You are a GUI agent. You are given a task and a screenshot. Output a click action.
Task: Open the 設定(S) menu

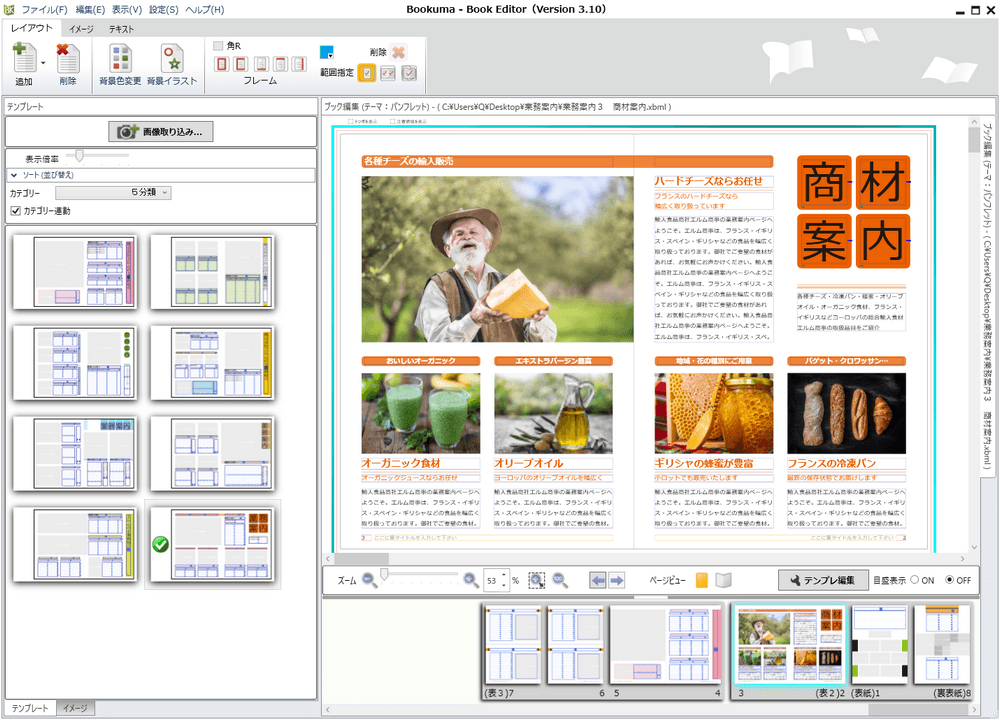click(x=163, y=10)
